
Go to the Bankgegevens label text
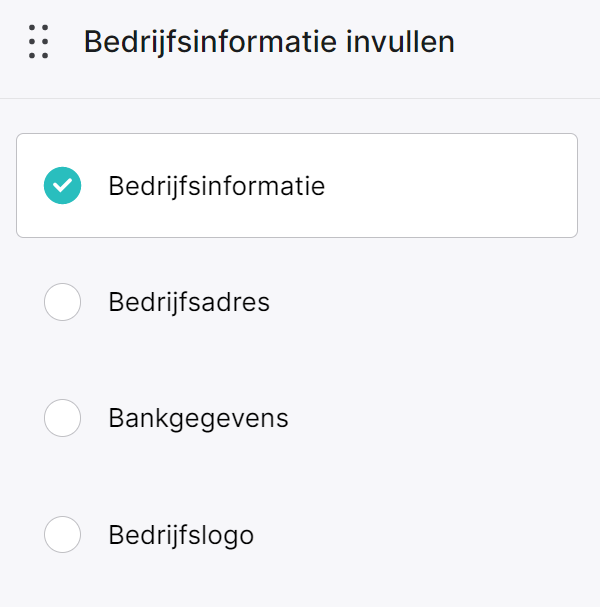198,419
